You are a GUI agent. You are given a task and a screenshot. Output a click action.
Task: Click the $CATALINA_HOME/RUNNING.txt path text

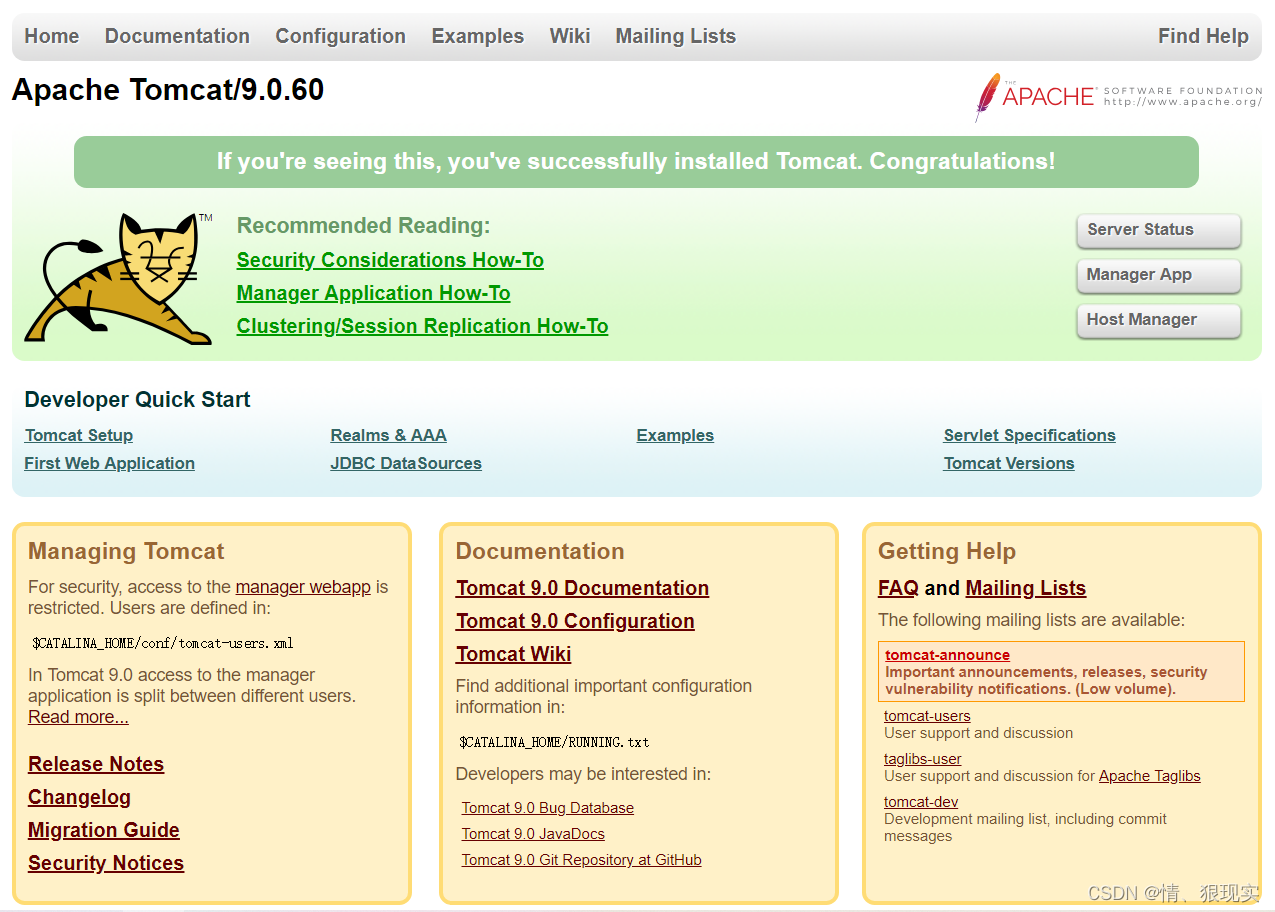[x=554, y=742]
